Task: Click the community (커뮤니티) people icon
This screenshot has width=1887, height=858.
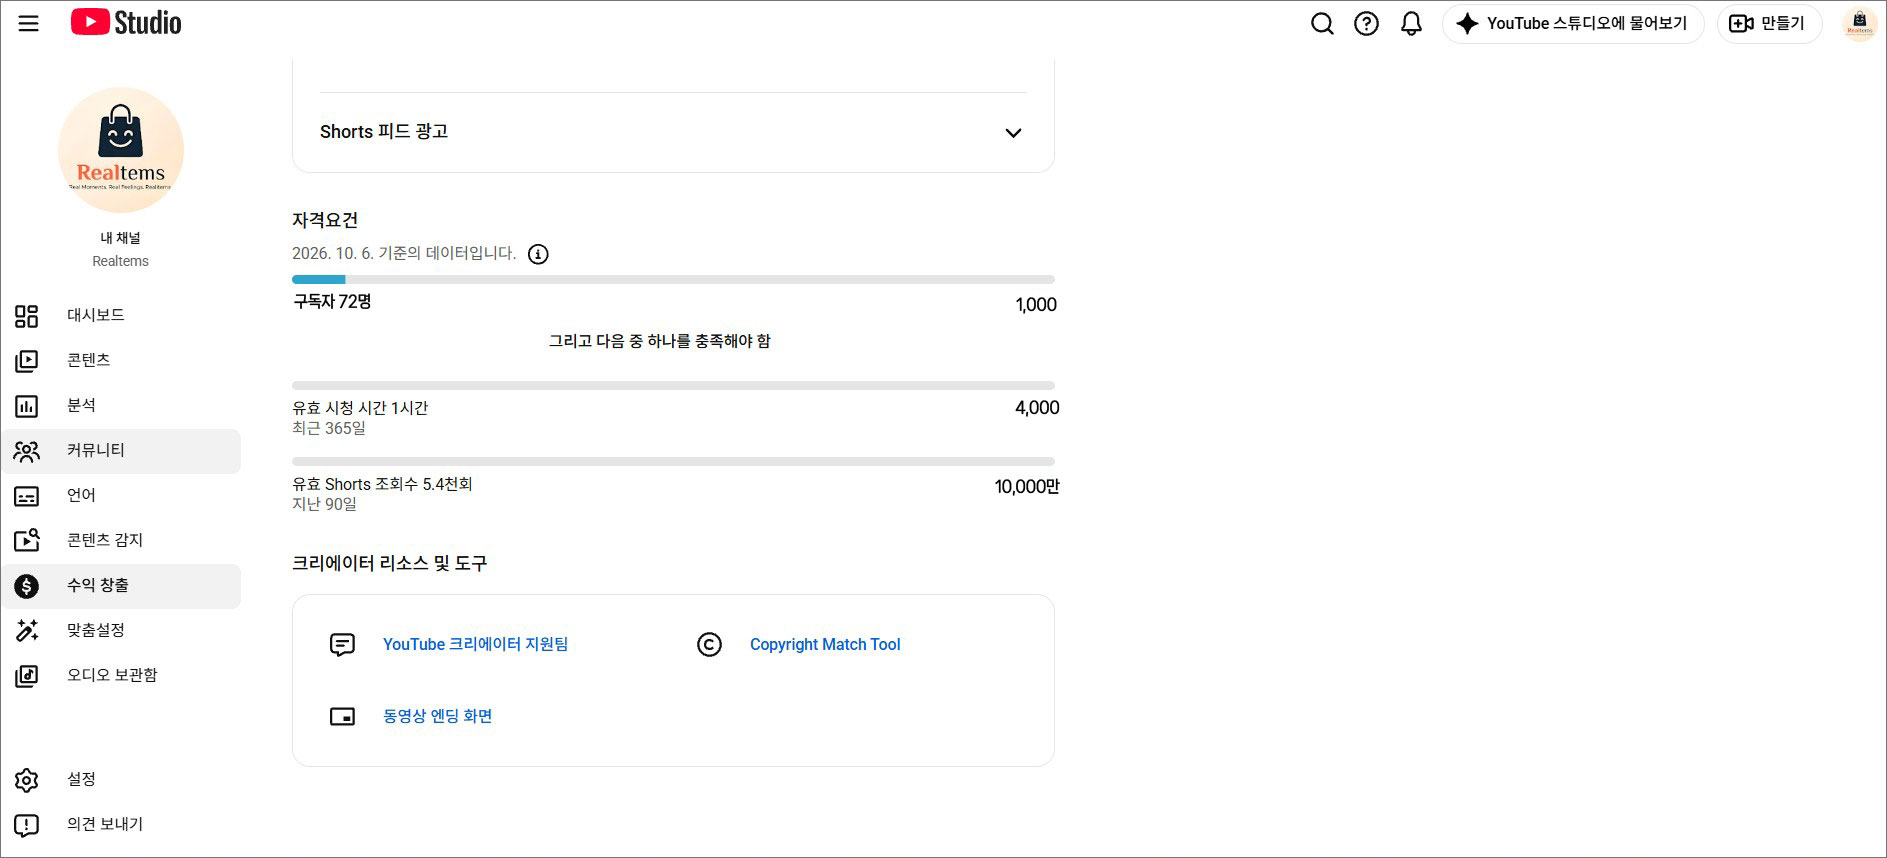Action: click(x=27, y=451)
